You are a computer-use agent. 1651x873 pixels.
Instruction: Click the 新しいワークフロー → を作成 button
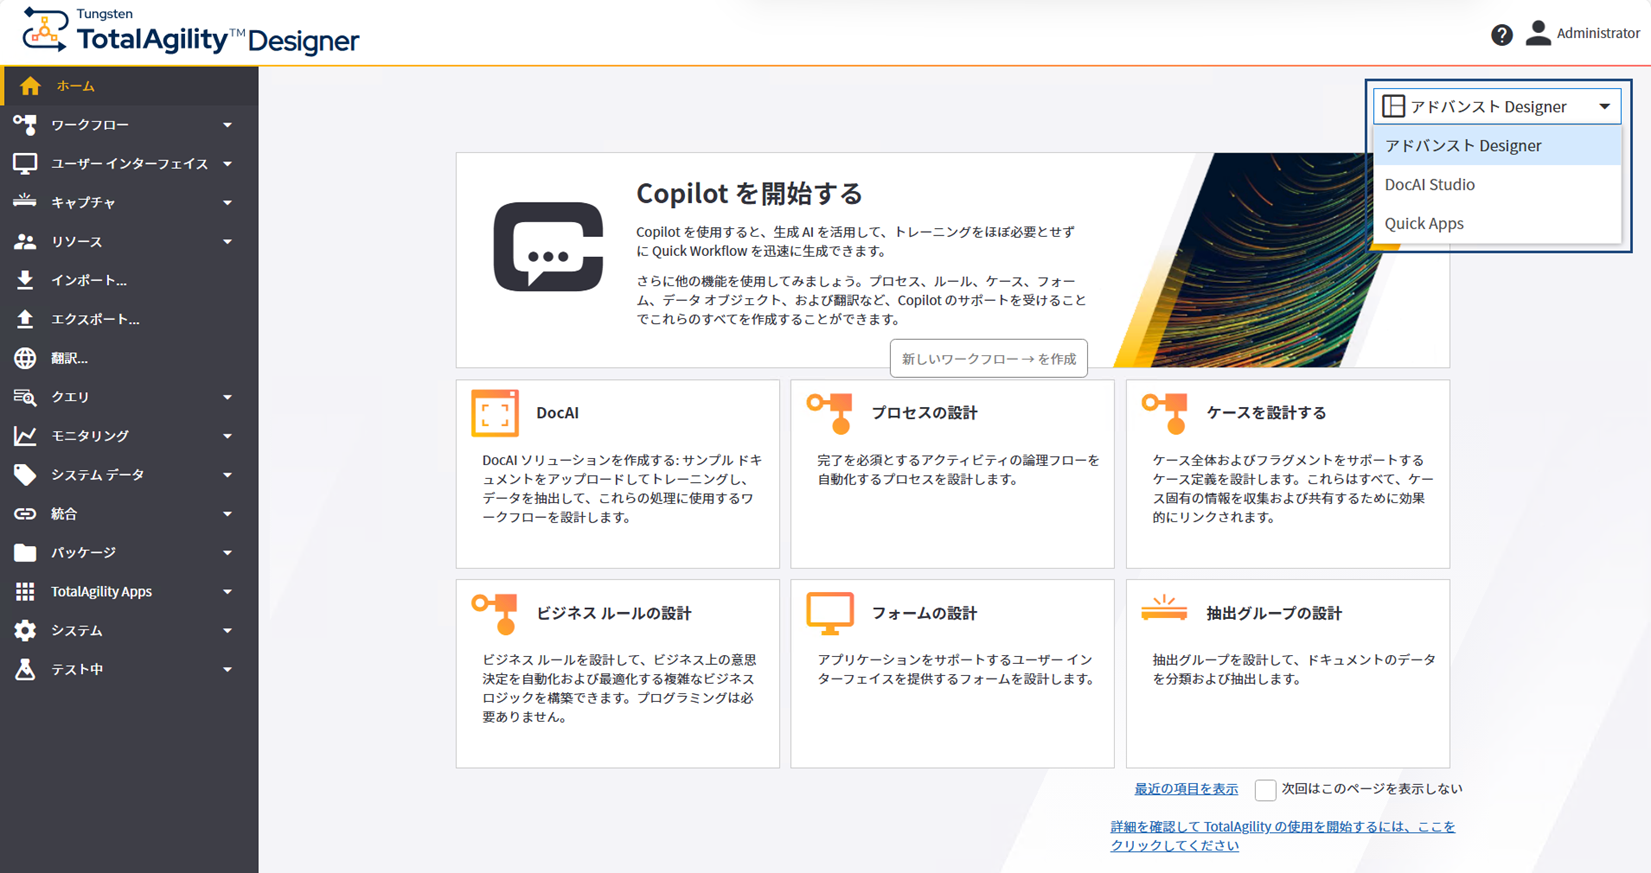pos(989,359)
